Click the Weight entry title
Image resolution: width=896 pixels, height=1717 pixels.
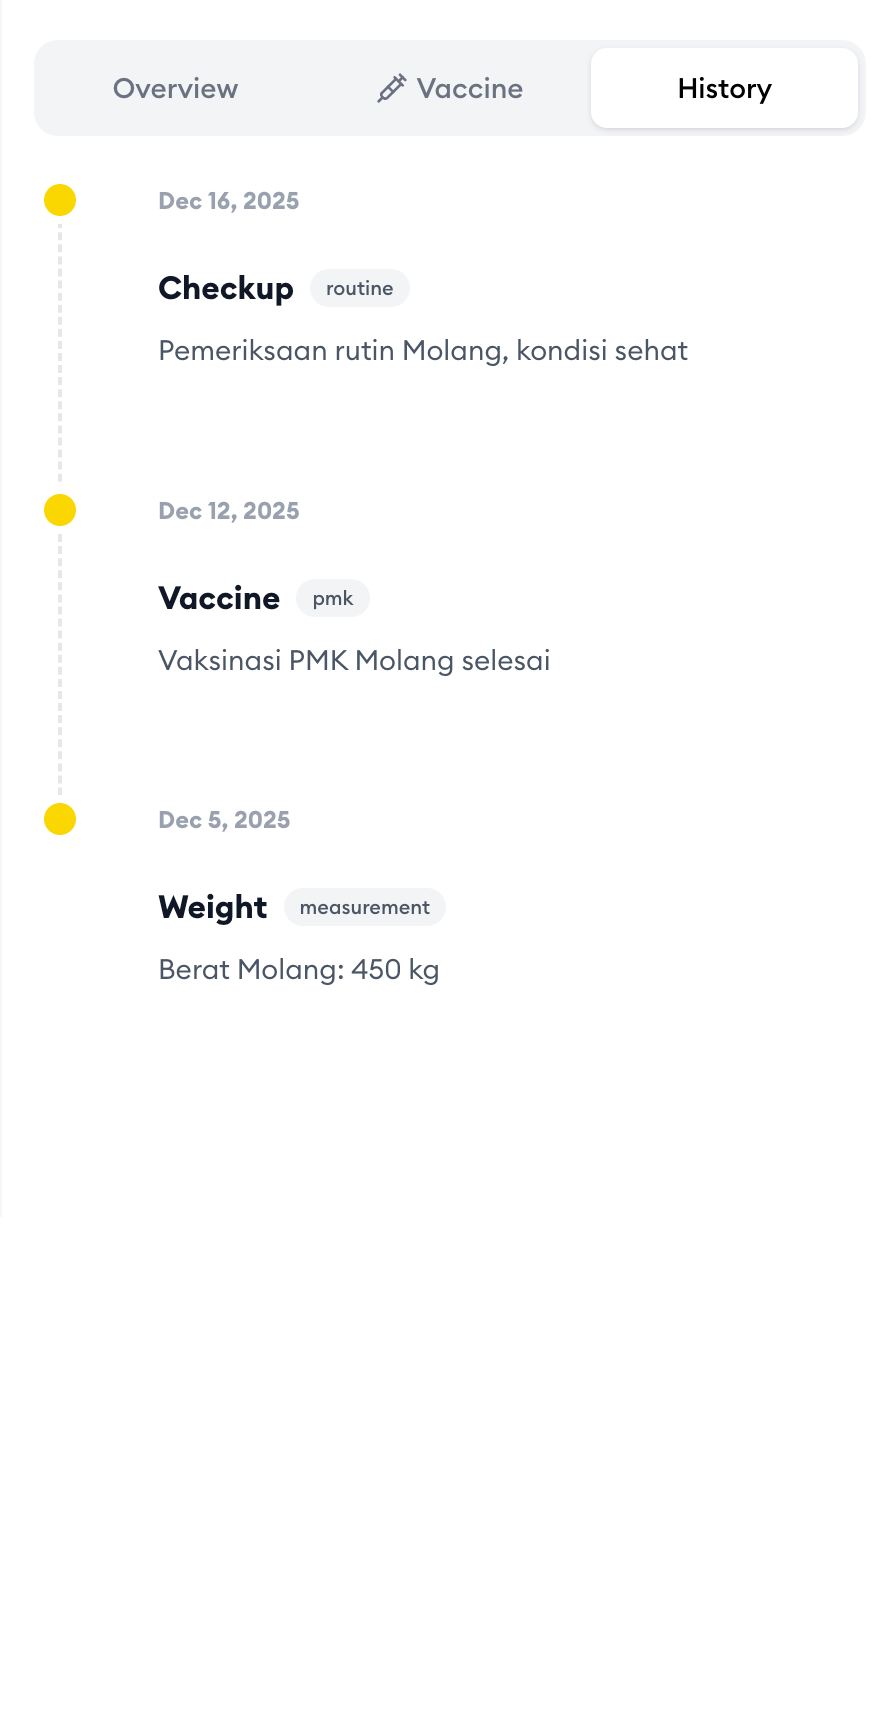coord(213,907)
